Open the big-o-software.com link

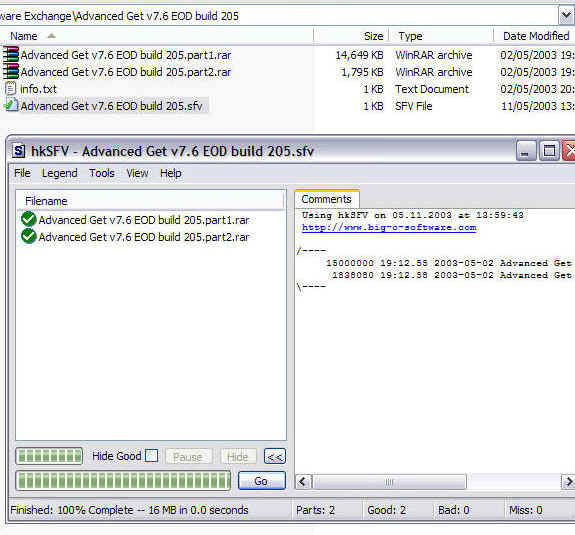(x=389, y=227)
